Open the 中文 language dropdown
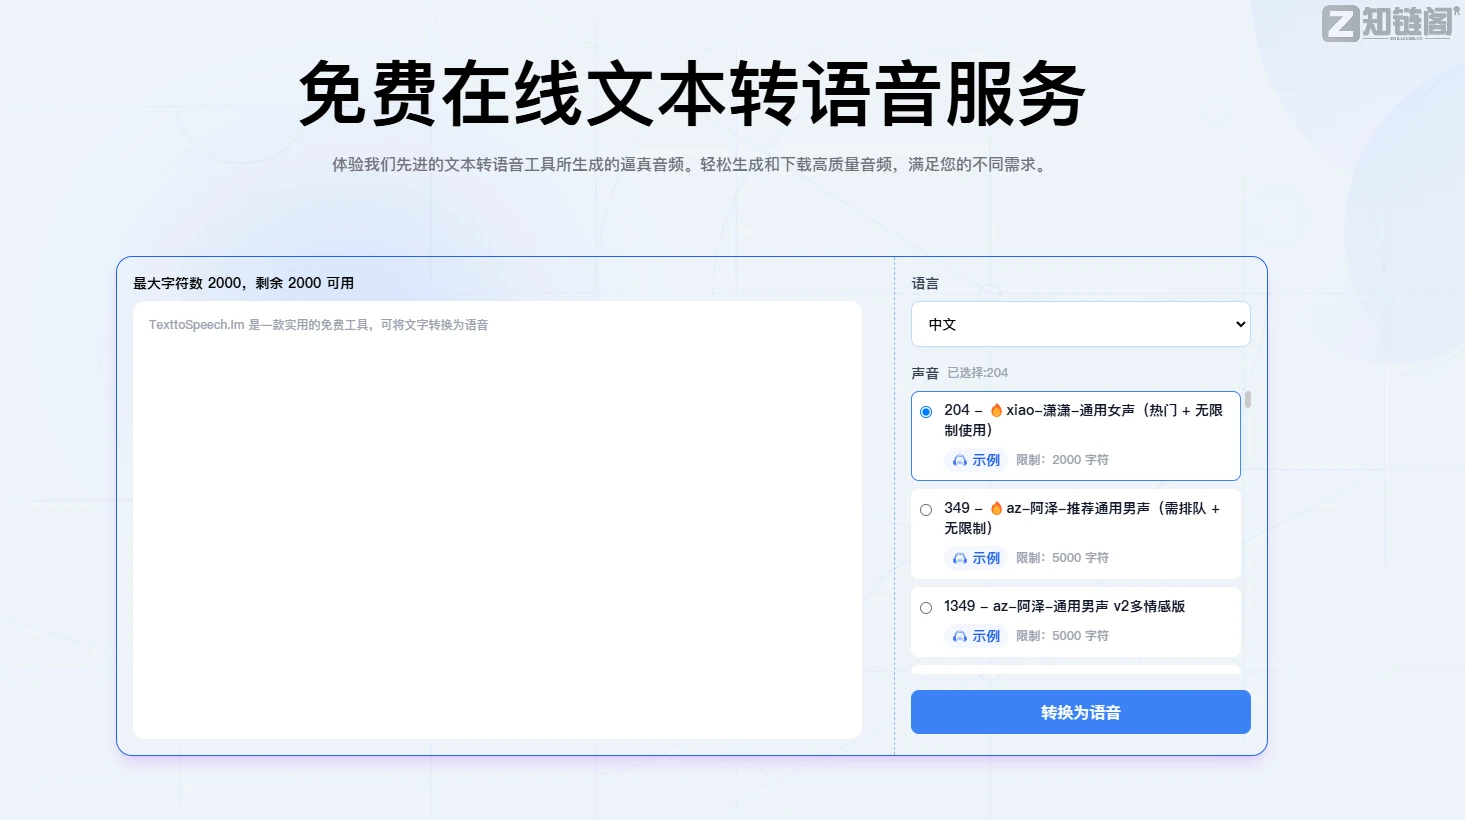The image size is (1465, 820). pos(1080,324)
